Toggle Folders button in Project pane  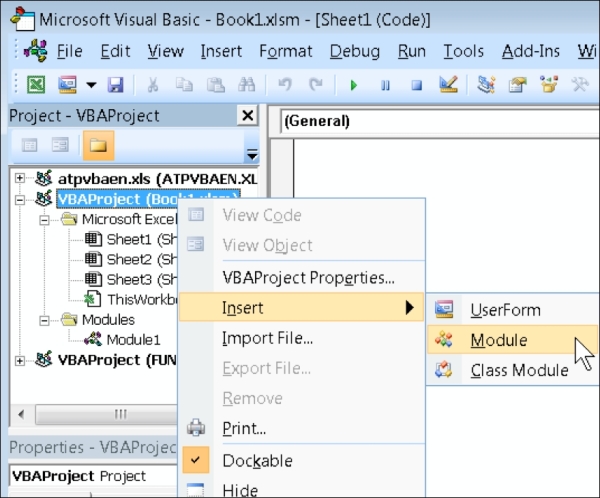pyautogui.click(x=98, y=145)
